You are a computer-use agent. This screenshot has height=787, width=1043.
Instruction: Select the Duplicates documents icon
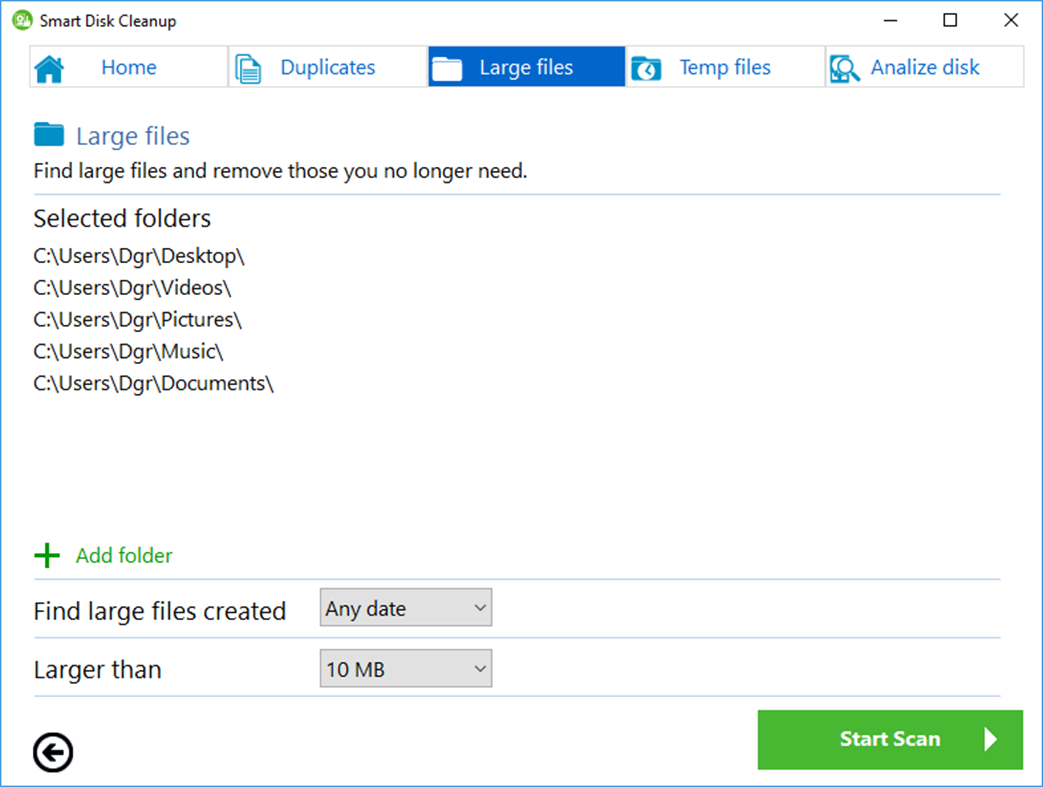coord(248,66)
